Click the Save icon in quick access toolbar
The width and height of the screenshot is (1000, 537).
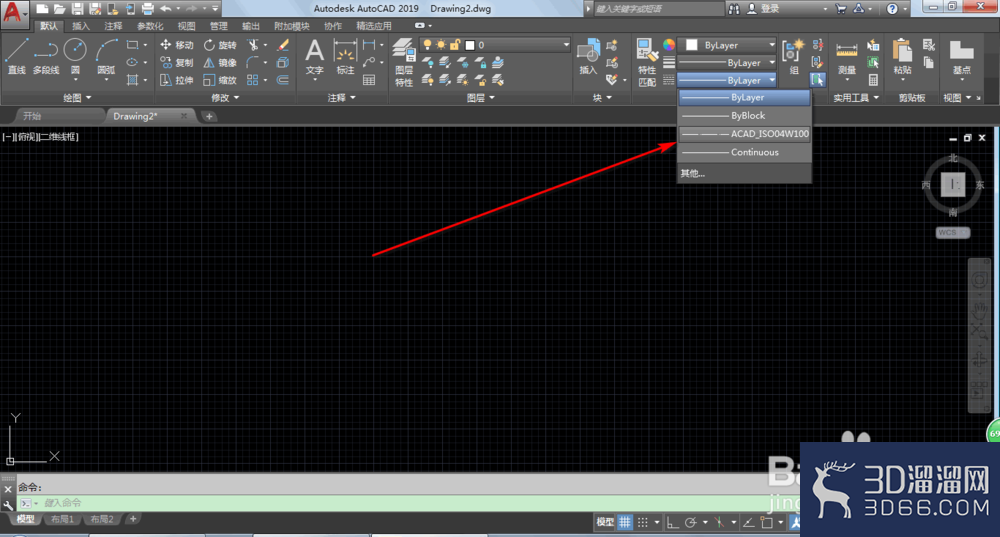coord(77,8)
